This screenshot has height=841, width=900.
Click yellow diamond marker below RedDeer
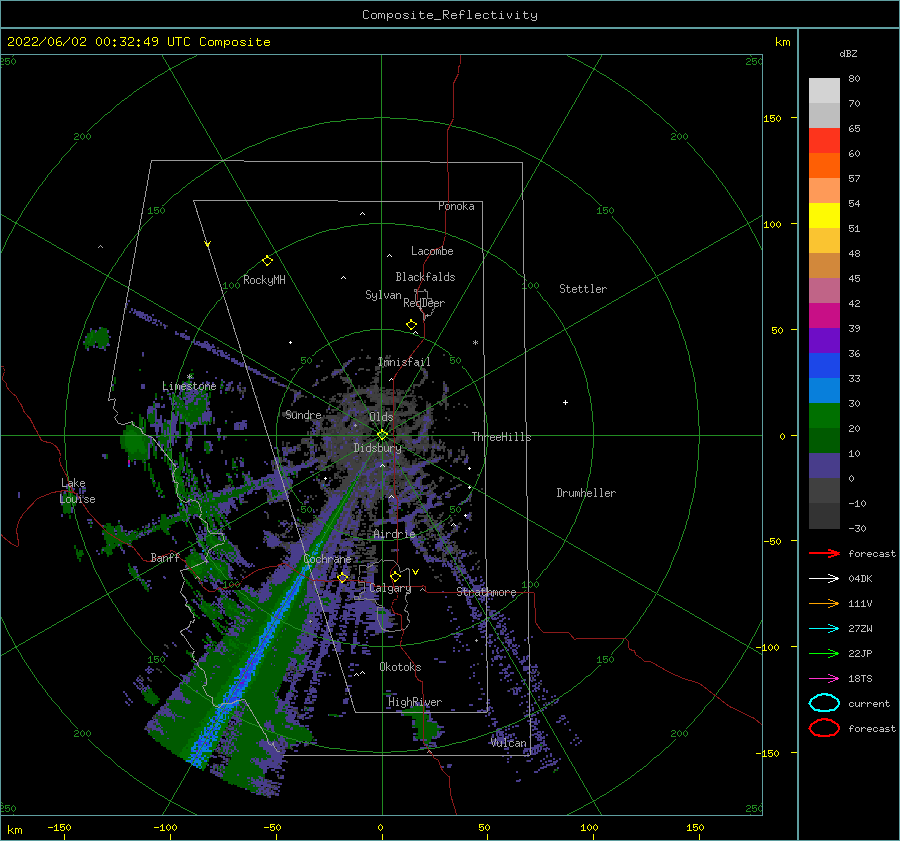pyautogui.click(x=411, y=325)
